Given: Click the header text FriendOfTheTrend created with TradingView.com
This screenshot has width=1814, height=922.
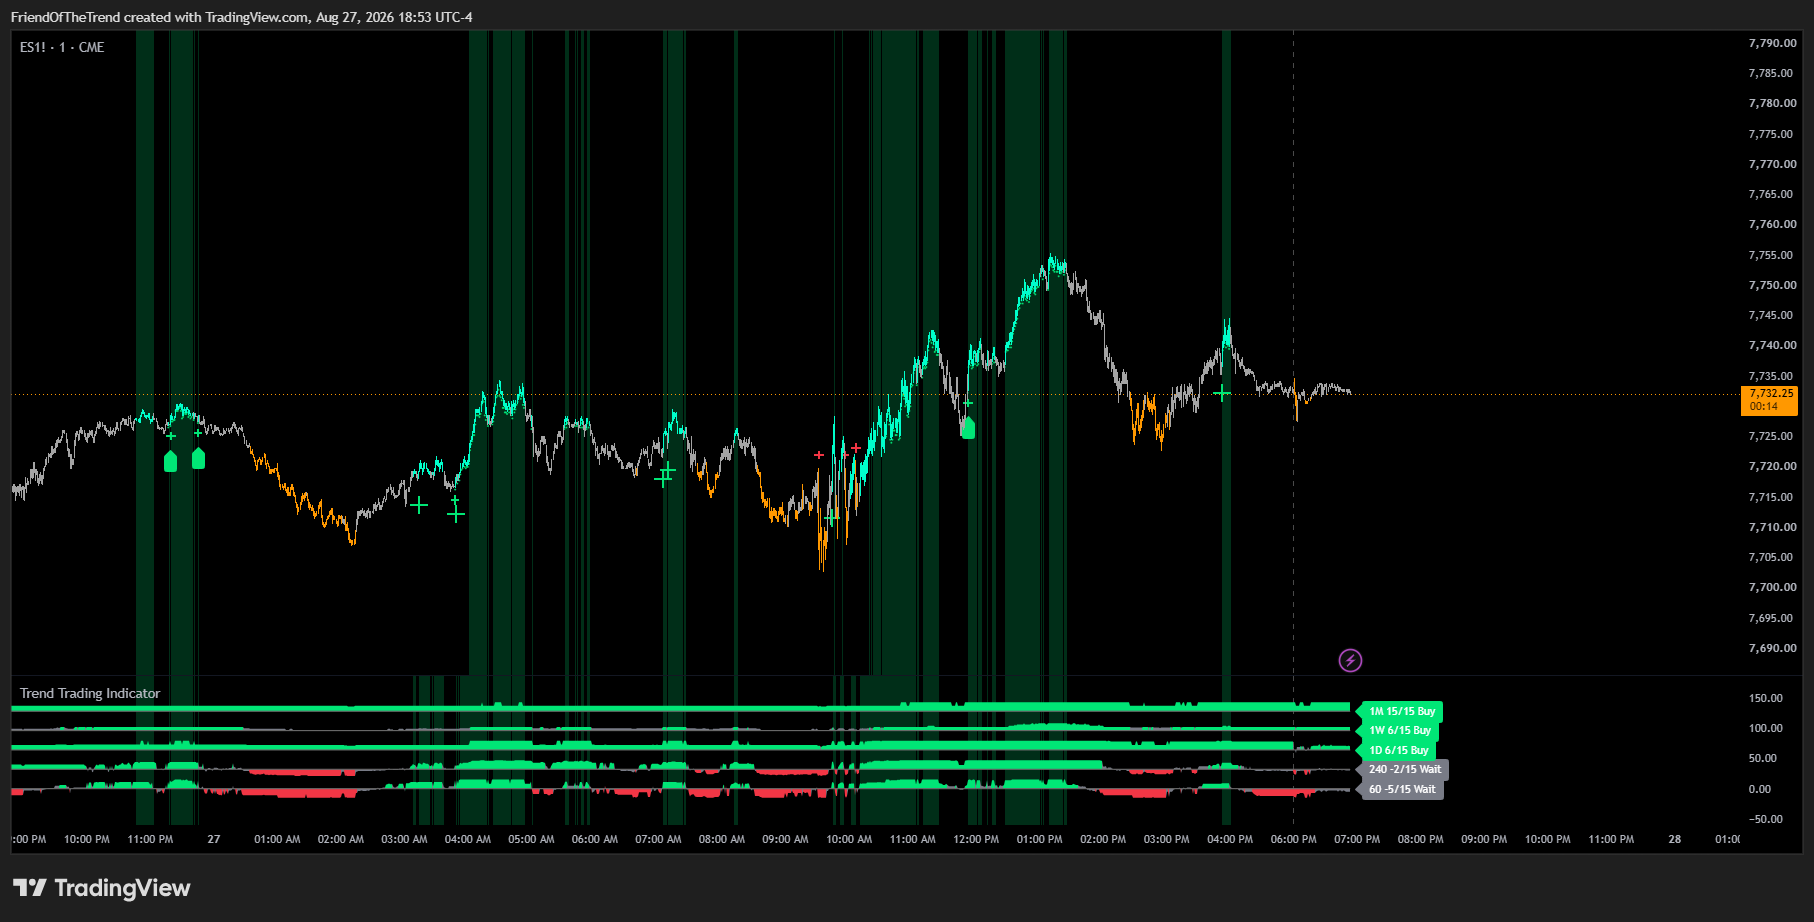Looking at the screenshot, I should (160, 17).
